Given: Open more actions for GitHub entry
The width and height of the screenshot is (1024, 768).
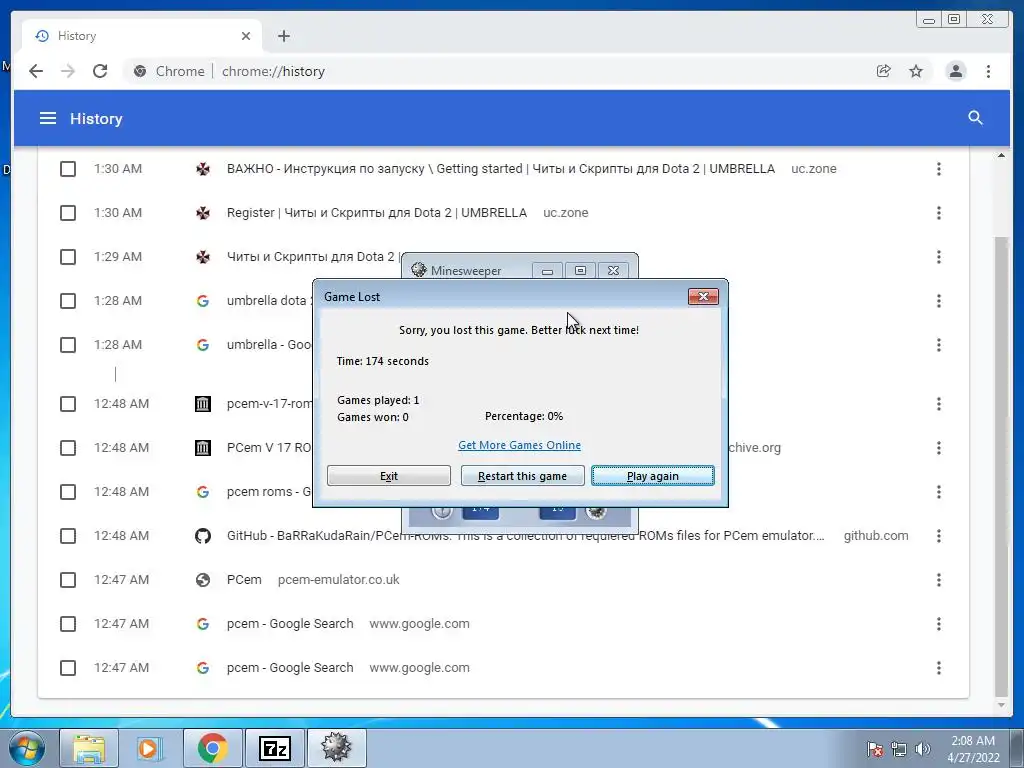Looking at the screenshot, I should [938, 536].
